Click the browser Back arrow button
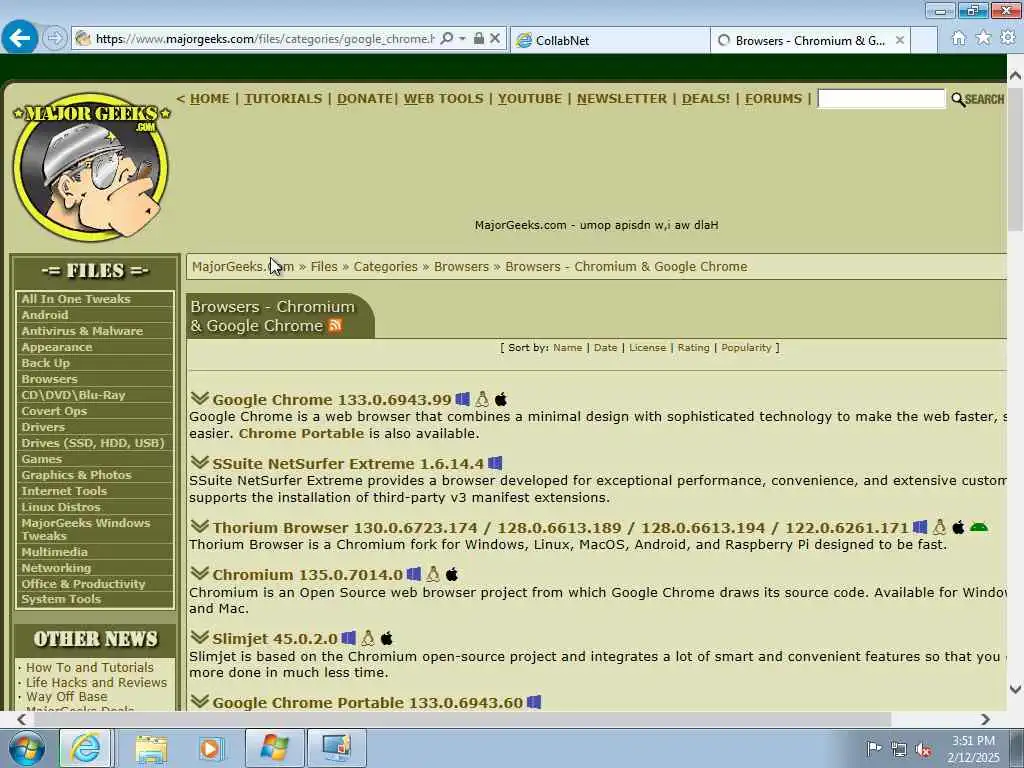Image resolution: width=1024 pixels, height=768 pixels. coord(19,38)
